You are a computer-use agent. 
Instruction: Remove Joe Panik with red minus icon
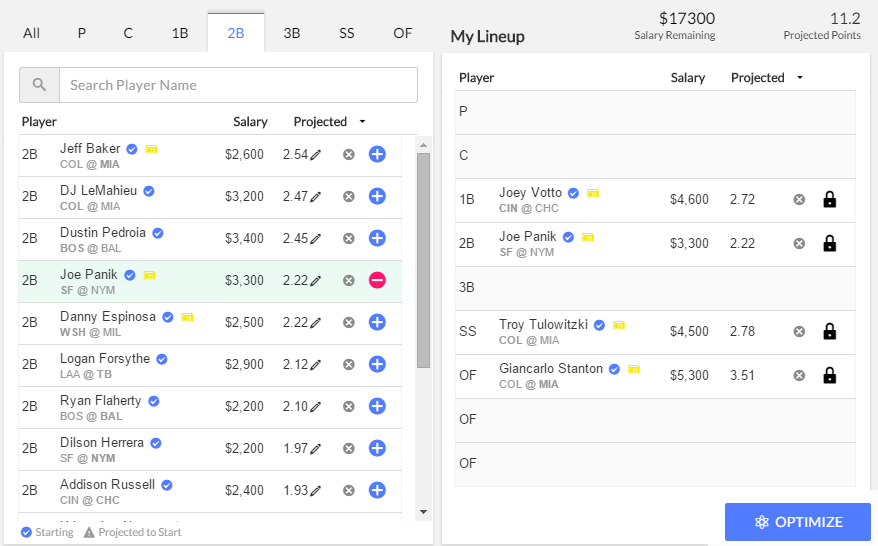tap(377, 280)
